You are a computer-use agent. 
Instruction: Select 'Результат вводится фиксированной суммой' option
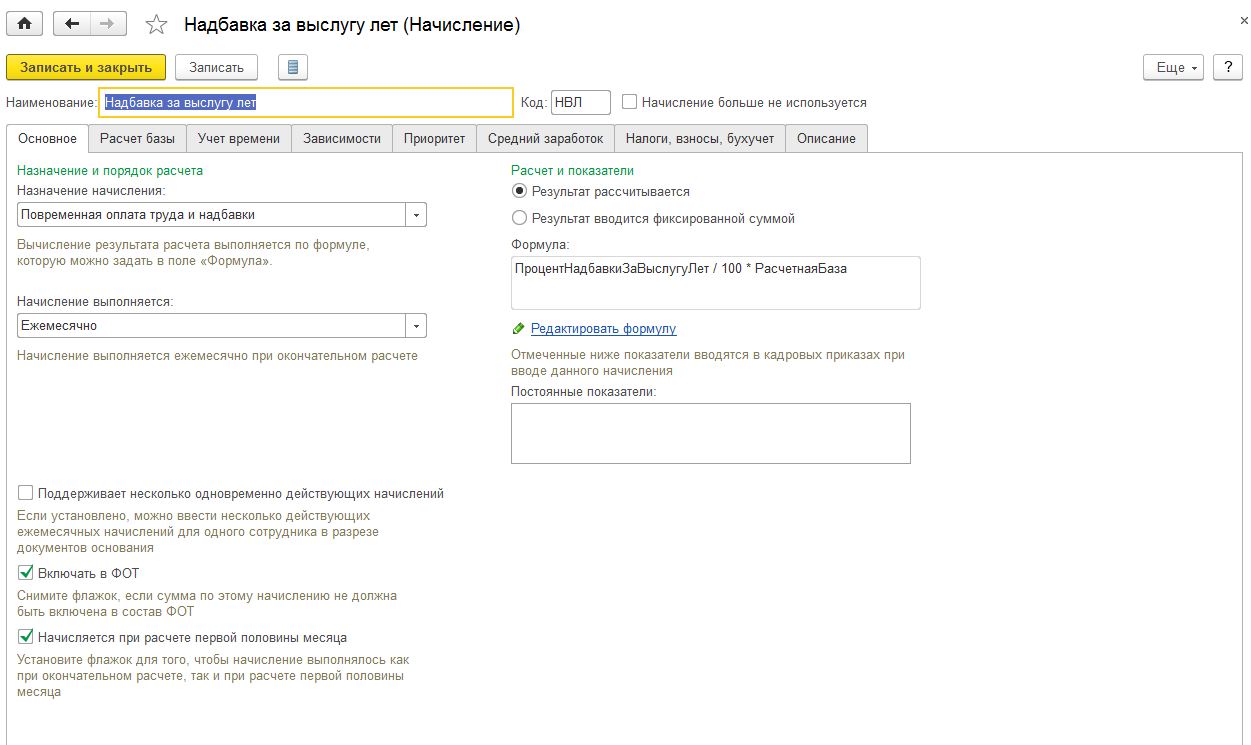click(x=519, y=218)
